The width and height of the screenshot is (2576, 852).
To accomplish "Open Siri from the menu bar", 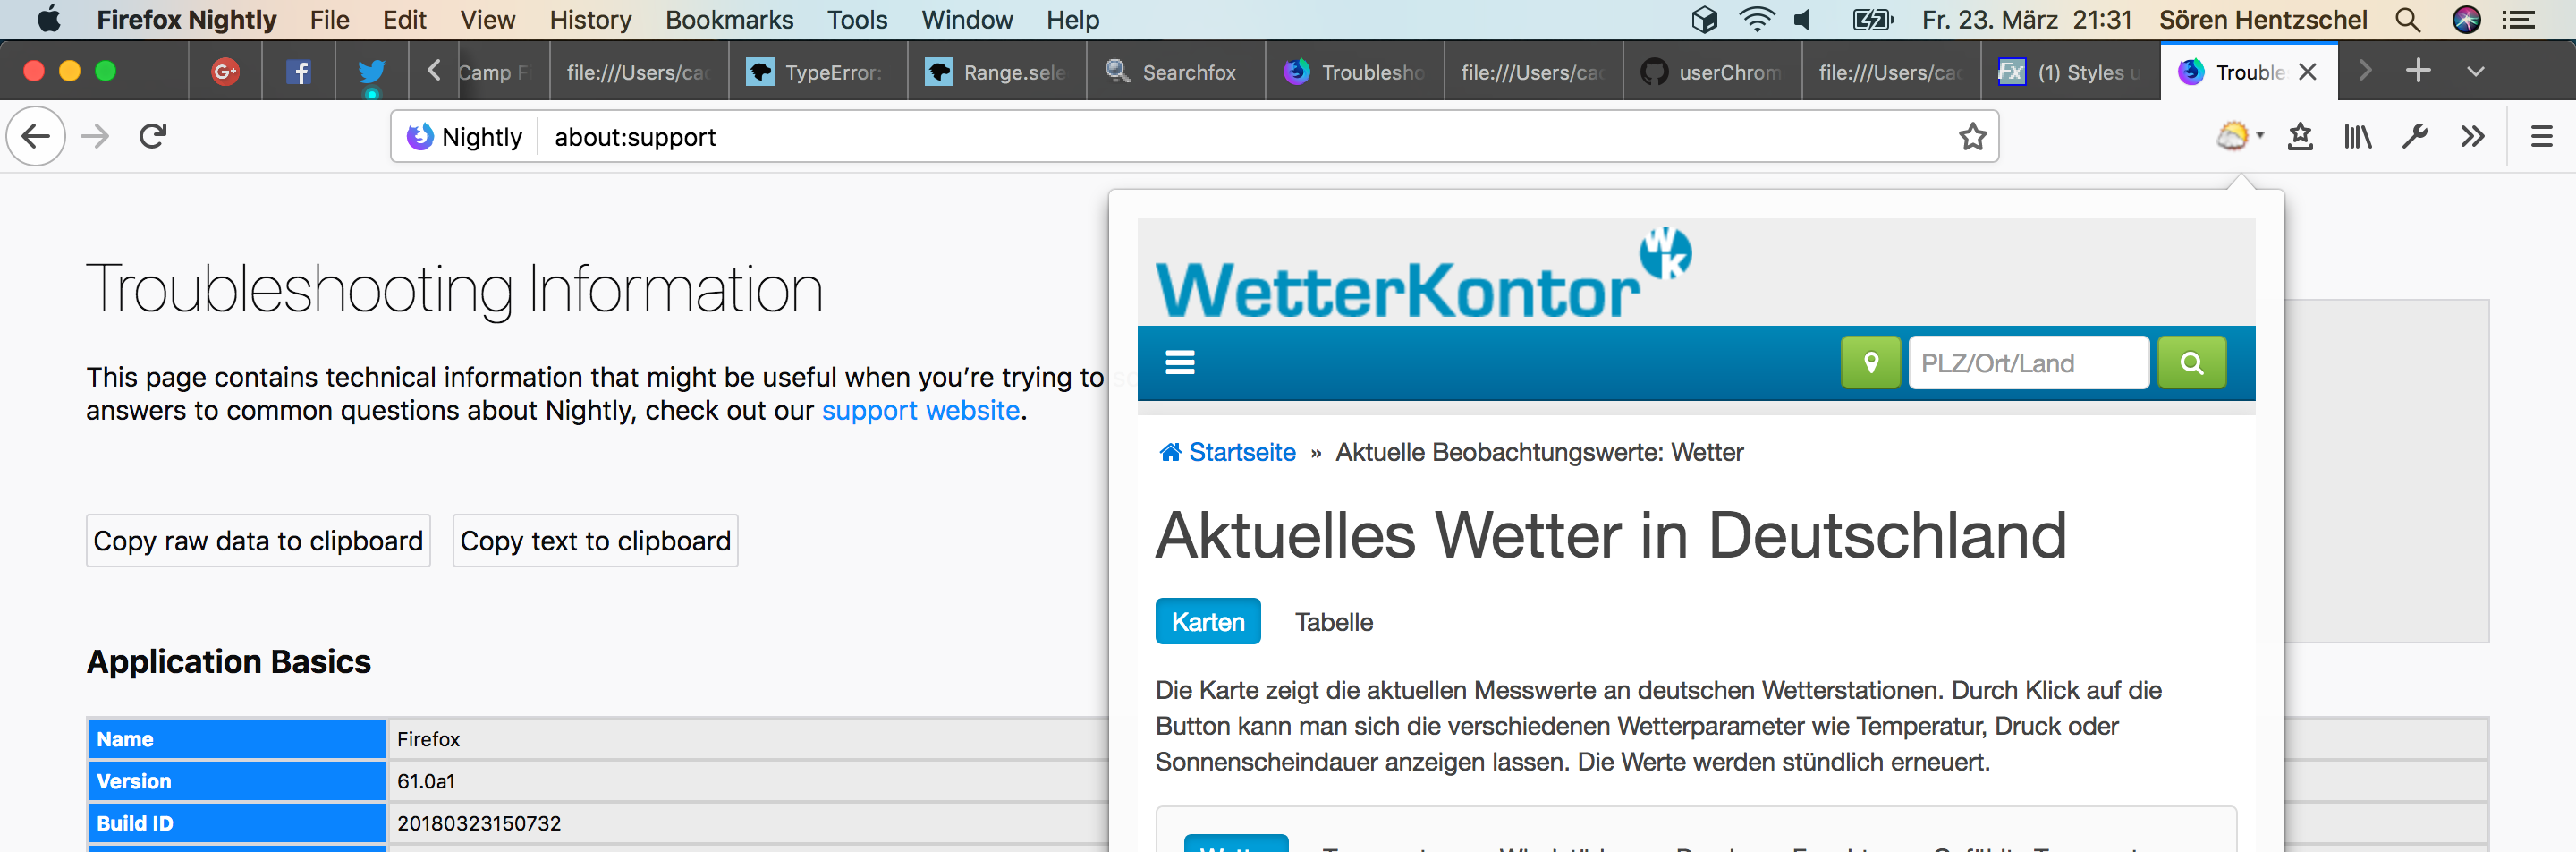I will [2466, 20].
